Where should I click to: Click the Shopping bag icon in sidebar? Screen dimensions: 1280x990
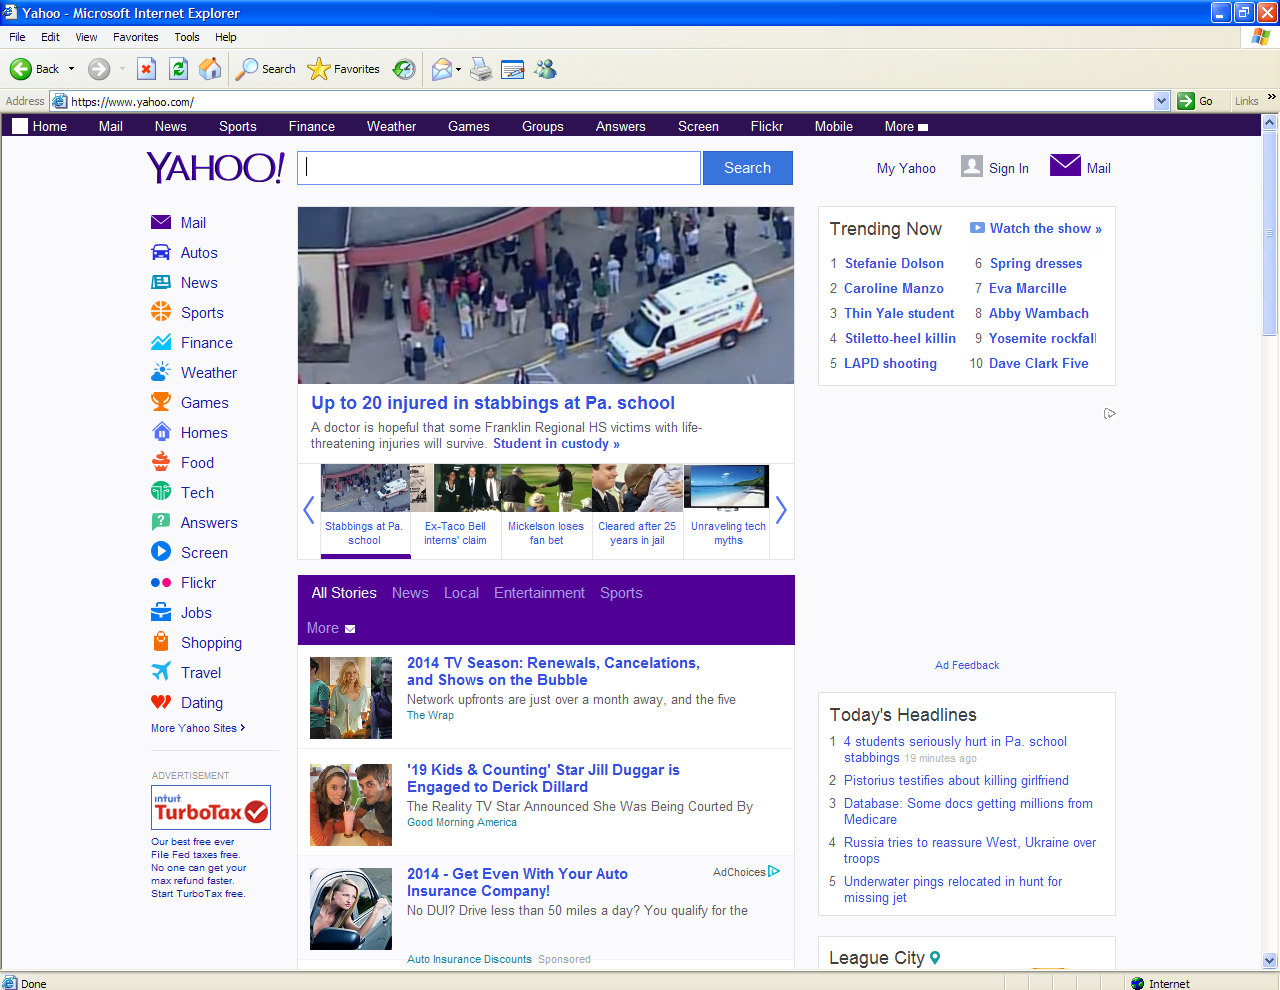click(x=161, y=642)
